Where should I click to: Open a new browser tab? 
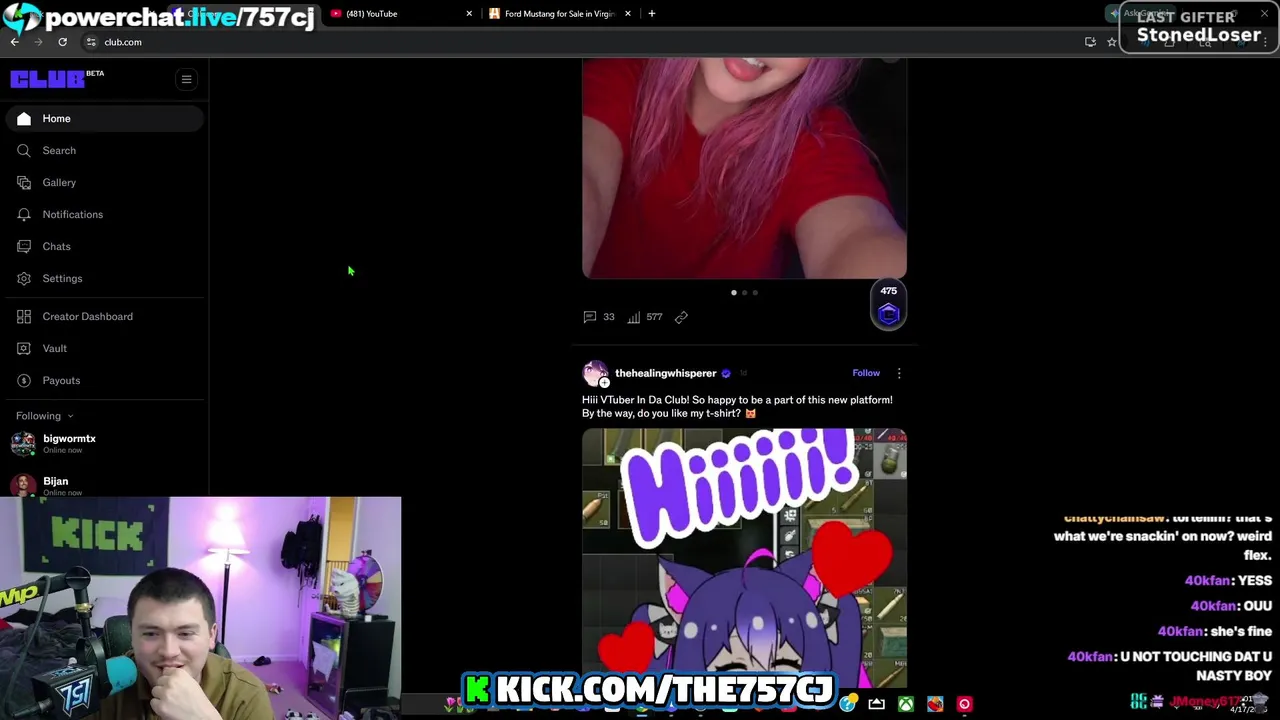652,14
